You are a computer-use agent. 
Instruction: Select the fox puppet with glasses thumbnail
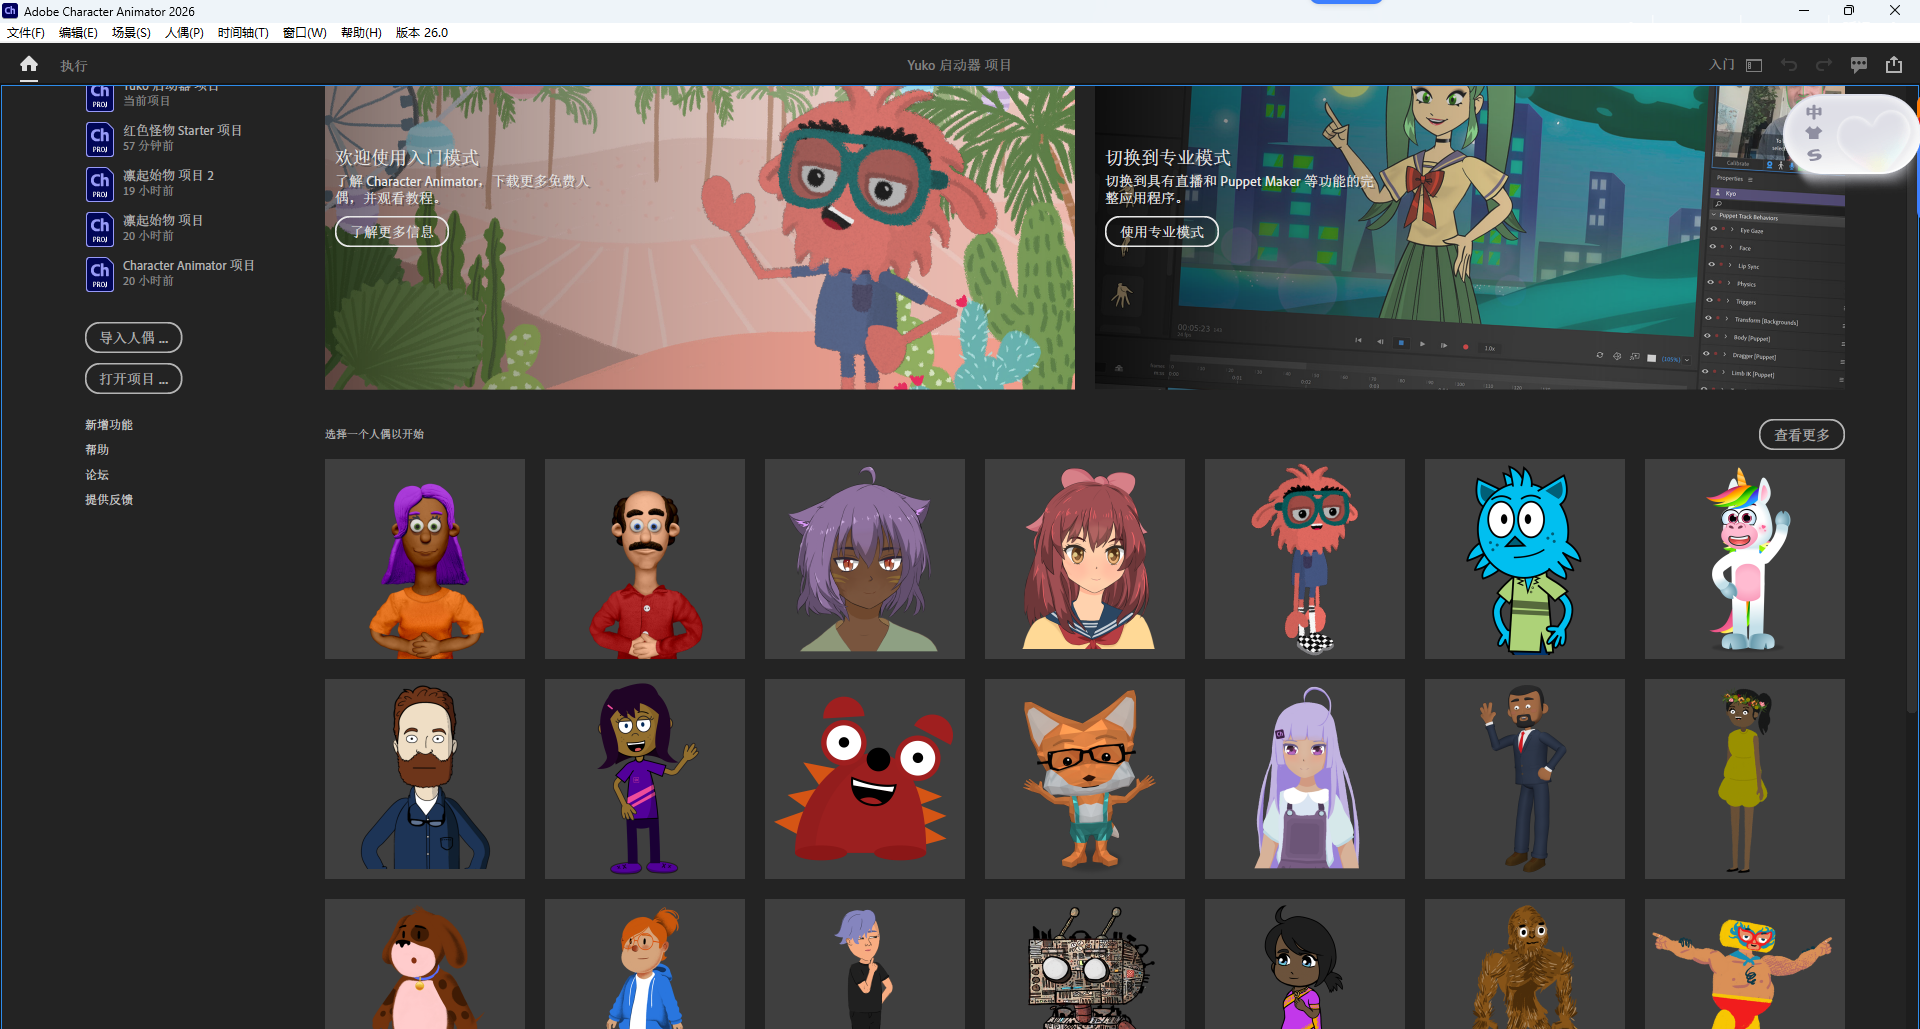point(1084,778)
